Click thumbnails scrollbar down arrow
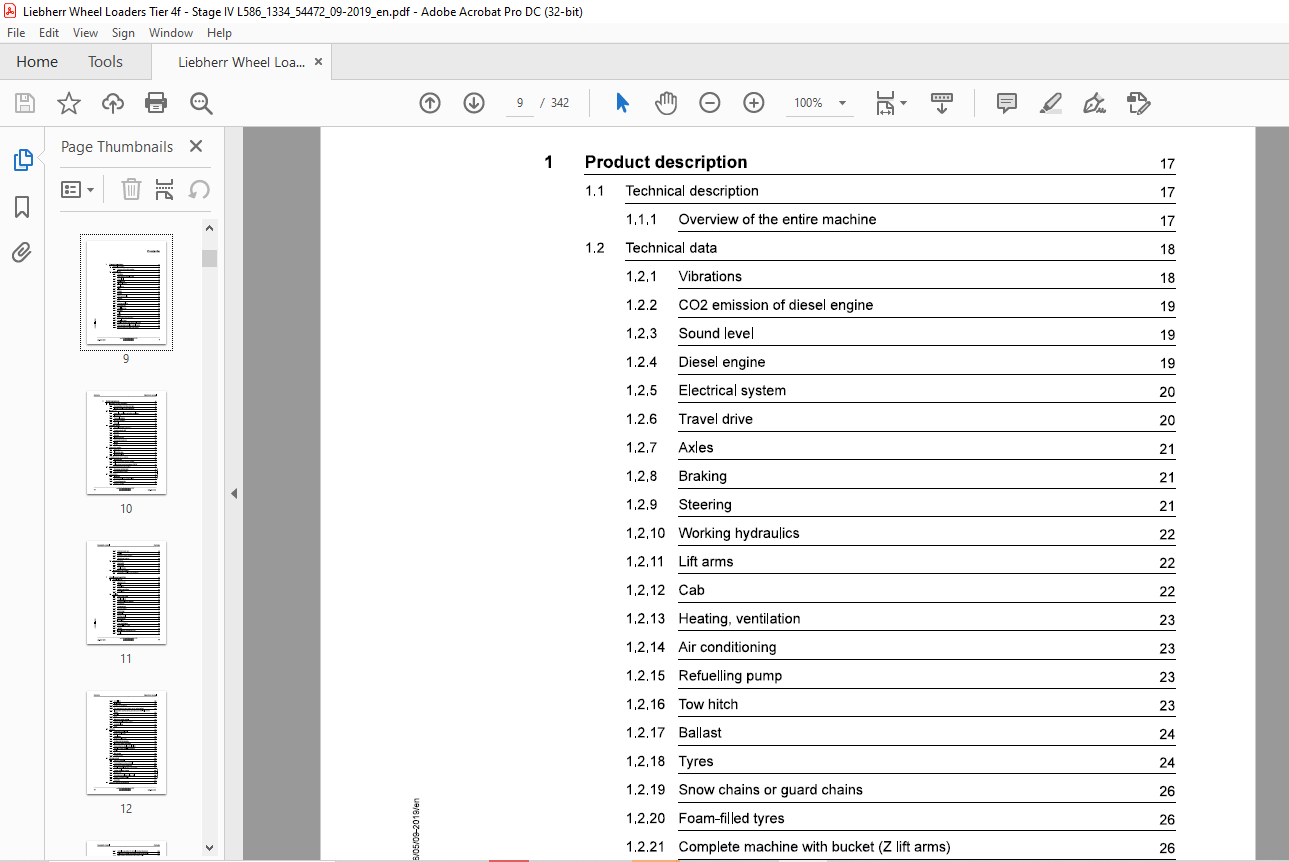The image size is (1289, 862). [209, 847]
